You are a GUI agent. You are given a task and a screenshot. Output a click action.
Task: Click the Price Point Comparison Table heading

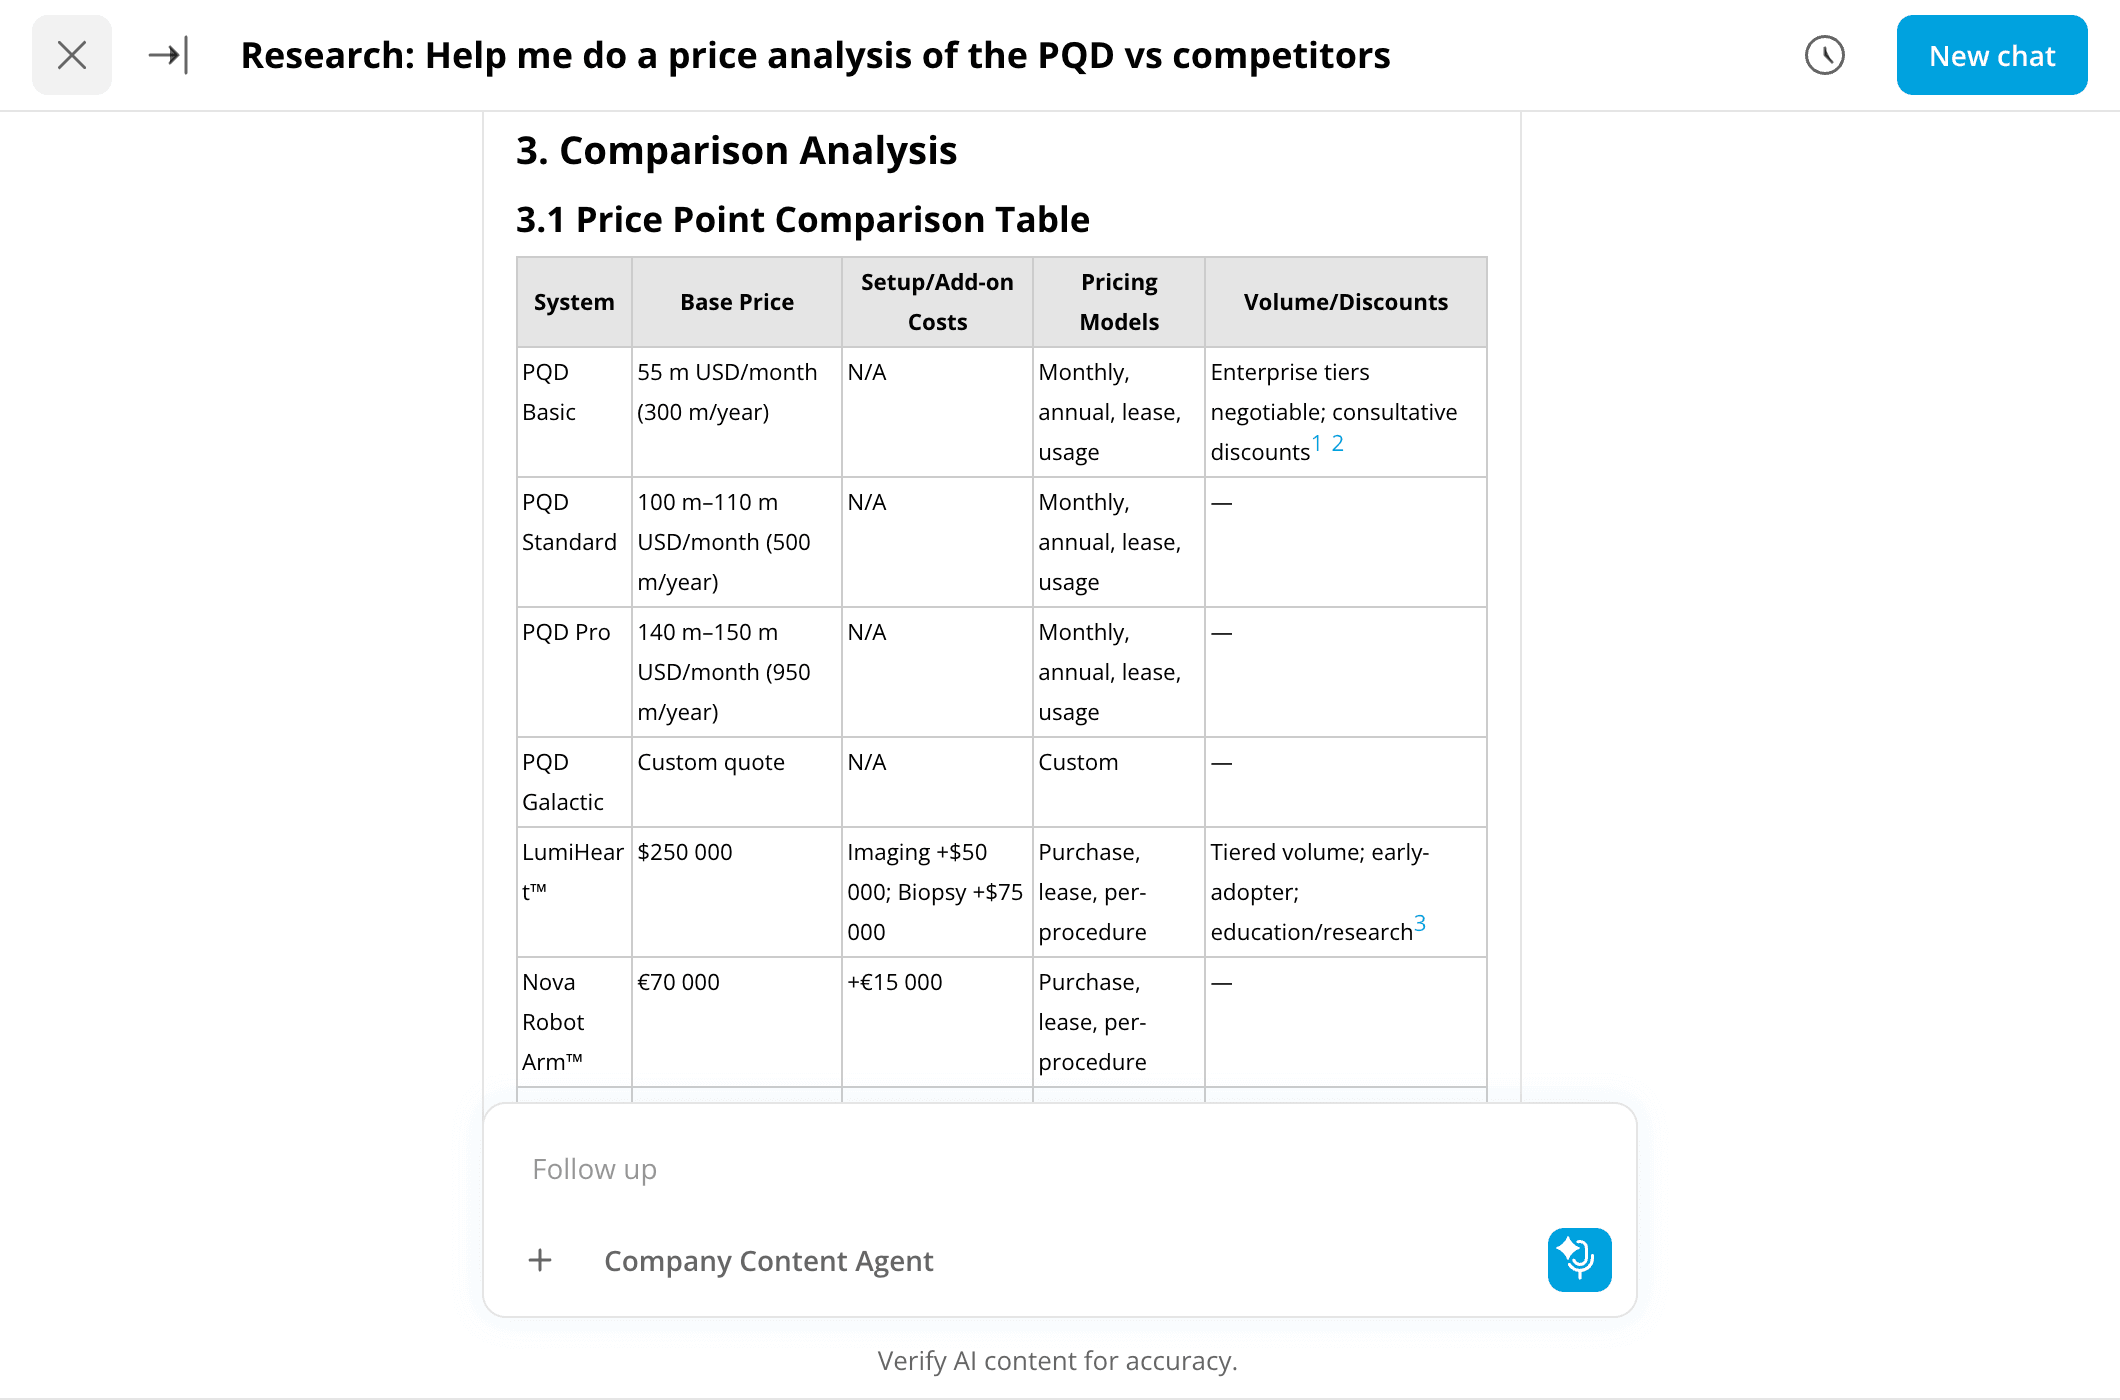[802, 220]
